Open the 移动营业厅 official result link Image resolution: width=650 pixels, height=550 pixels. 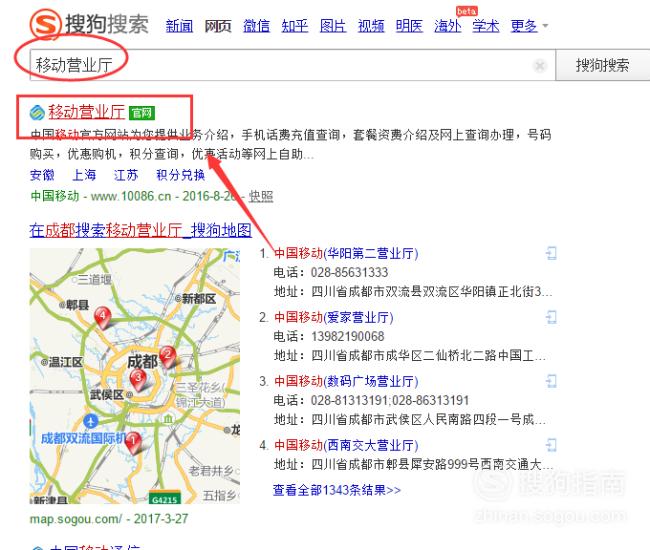click(x=86, y=112)
